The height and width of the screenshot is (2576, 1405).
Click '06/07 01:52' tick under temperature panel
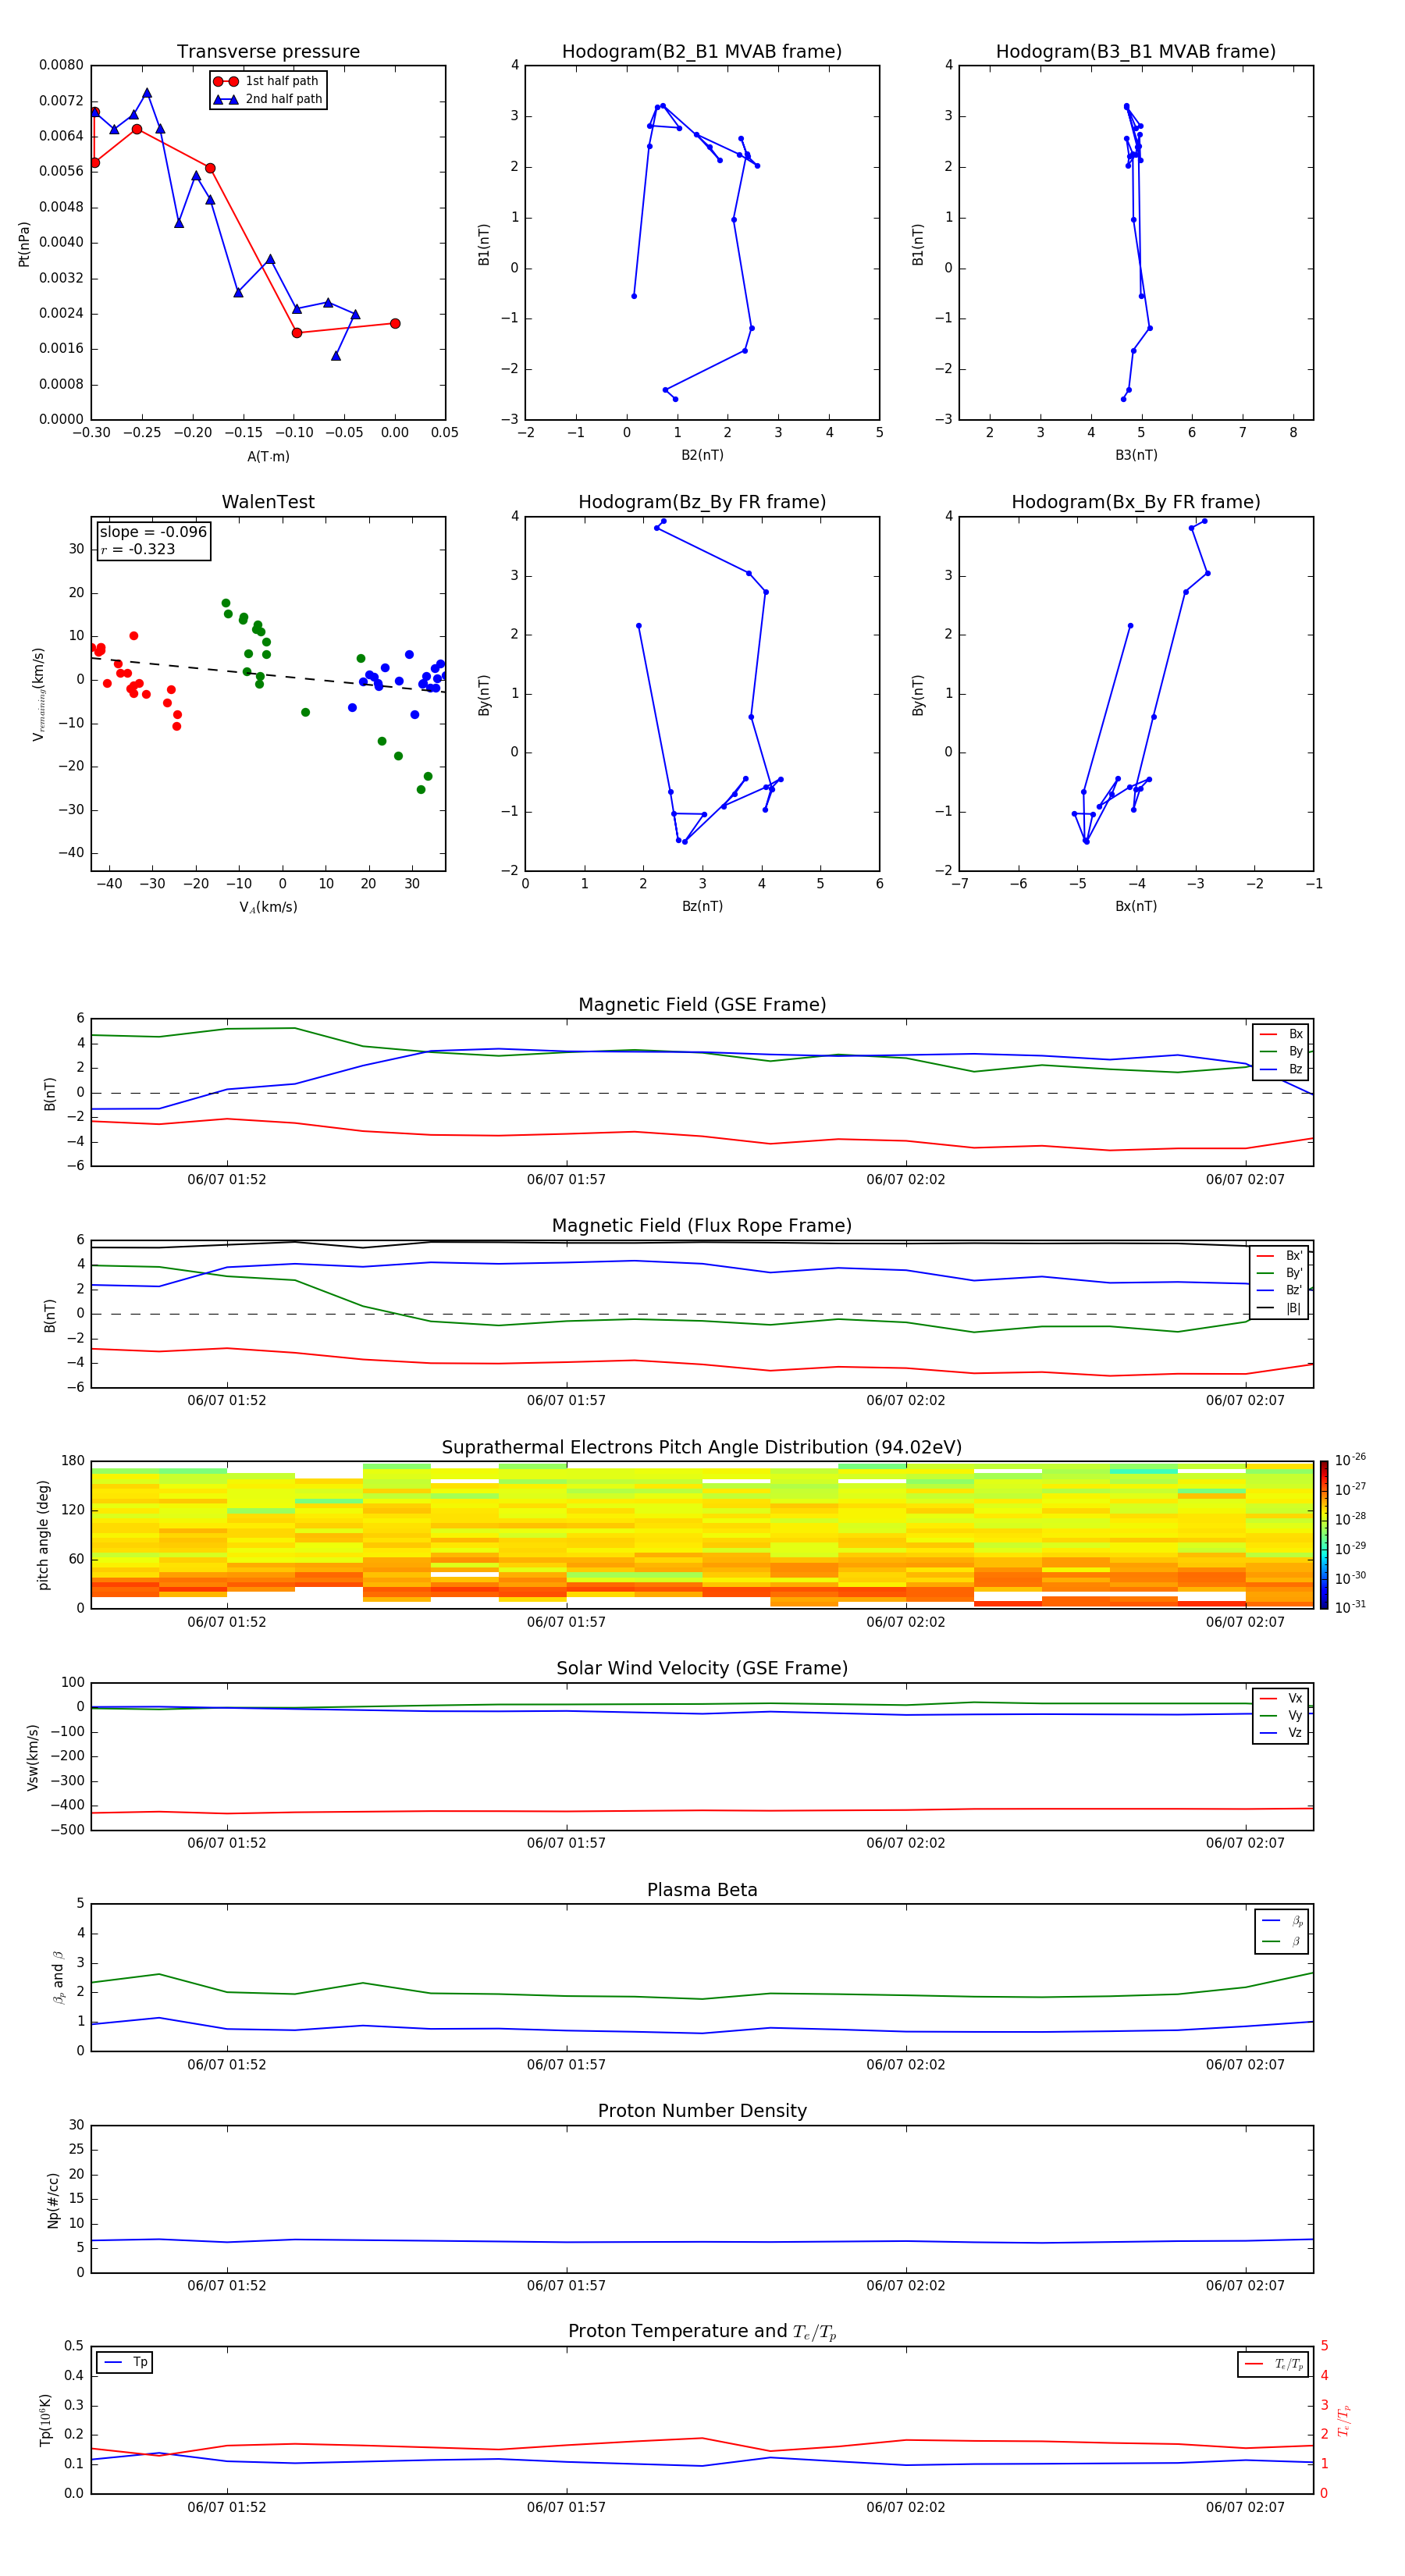click(227, 2507)
